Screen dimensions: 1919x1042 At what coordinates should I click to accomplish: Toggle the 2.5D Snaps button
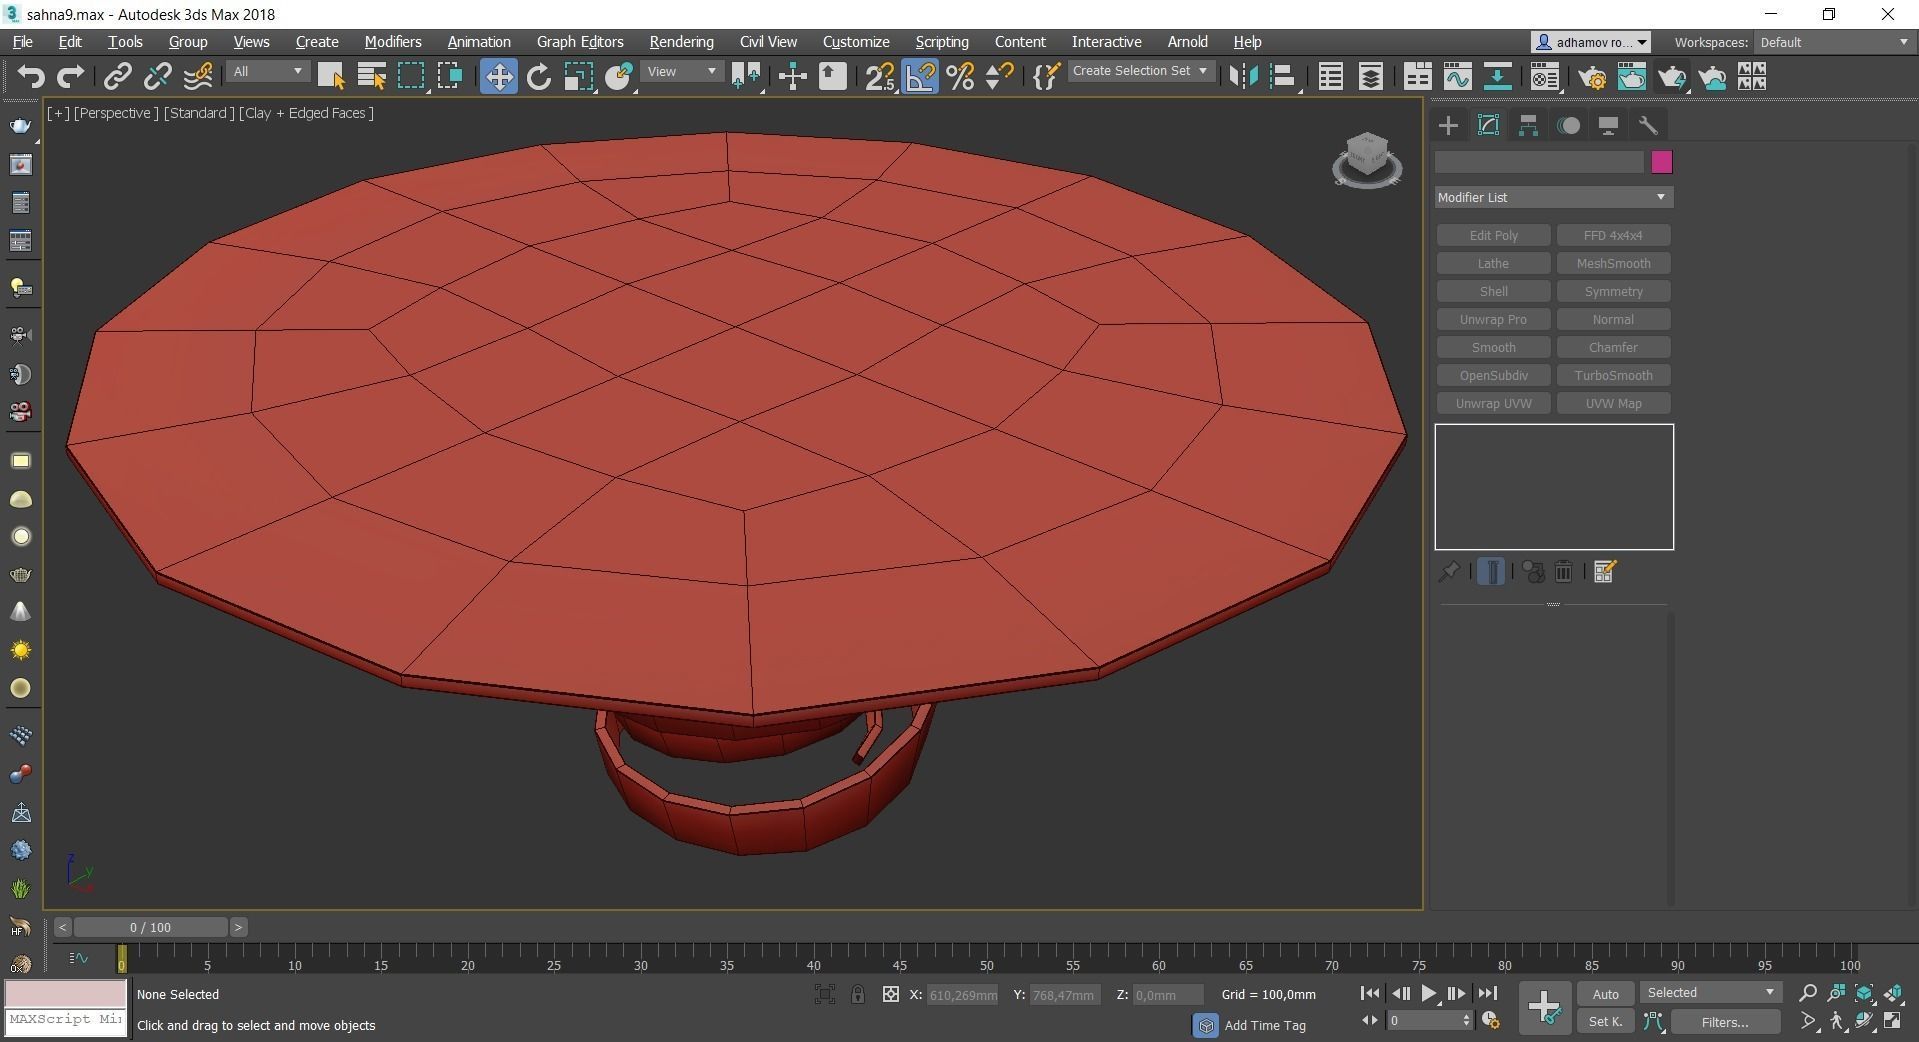(x=880, y=77)
